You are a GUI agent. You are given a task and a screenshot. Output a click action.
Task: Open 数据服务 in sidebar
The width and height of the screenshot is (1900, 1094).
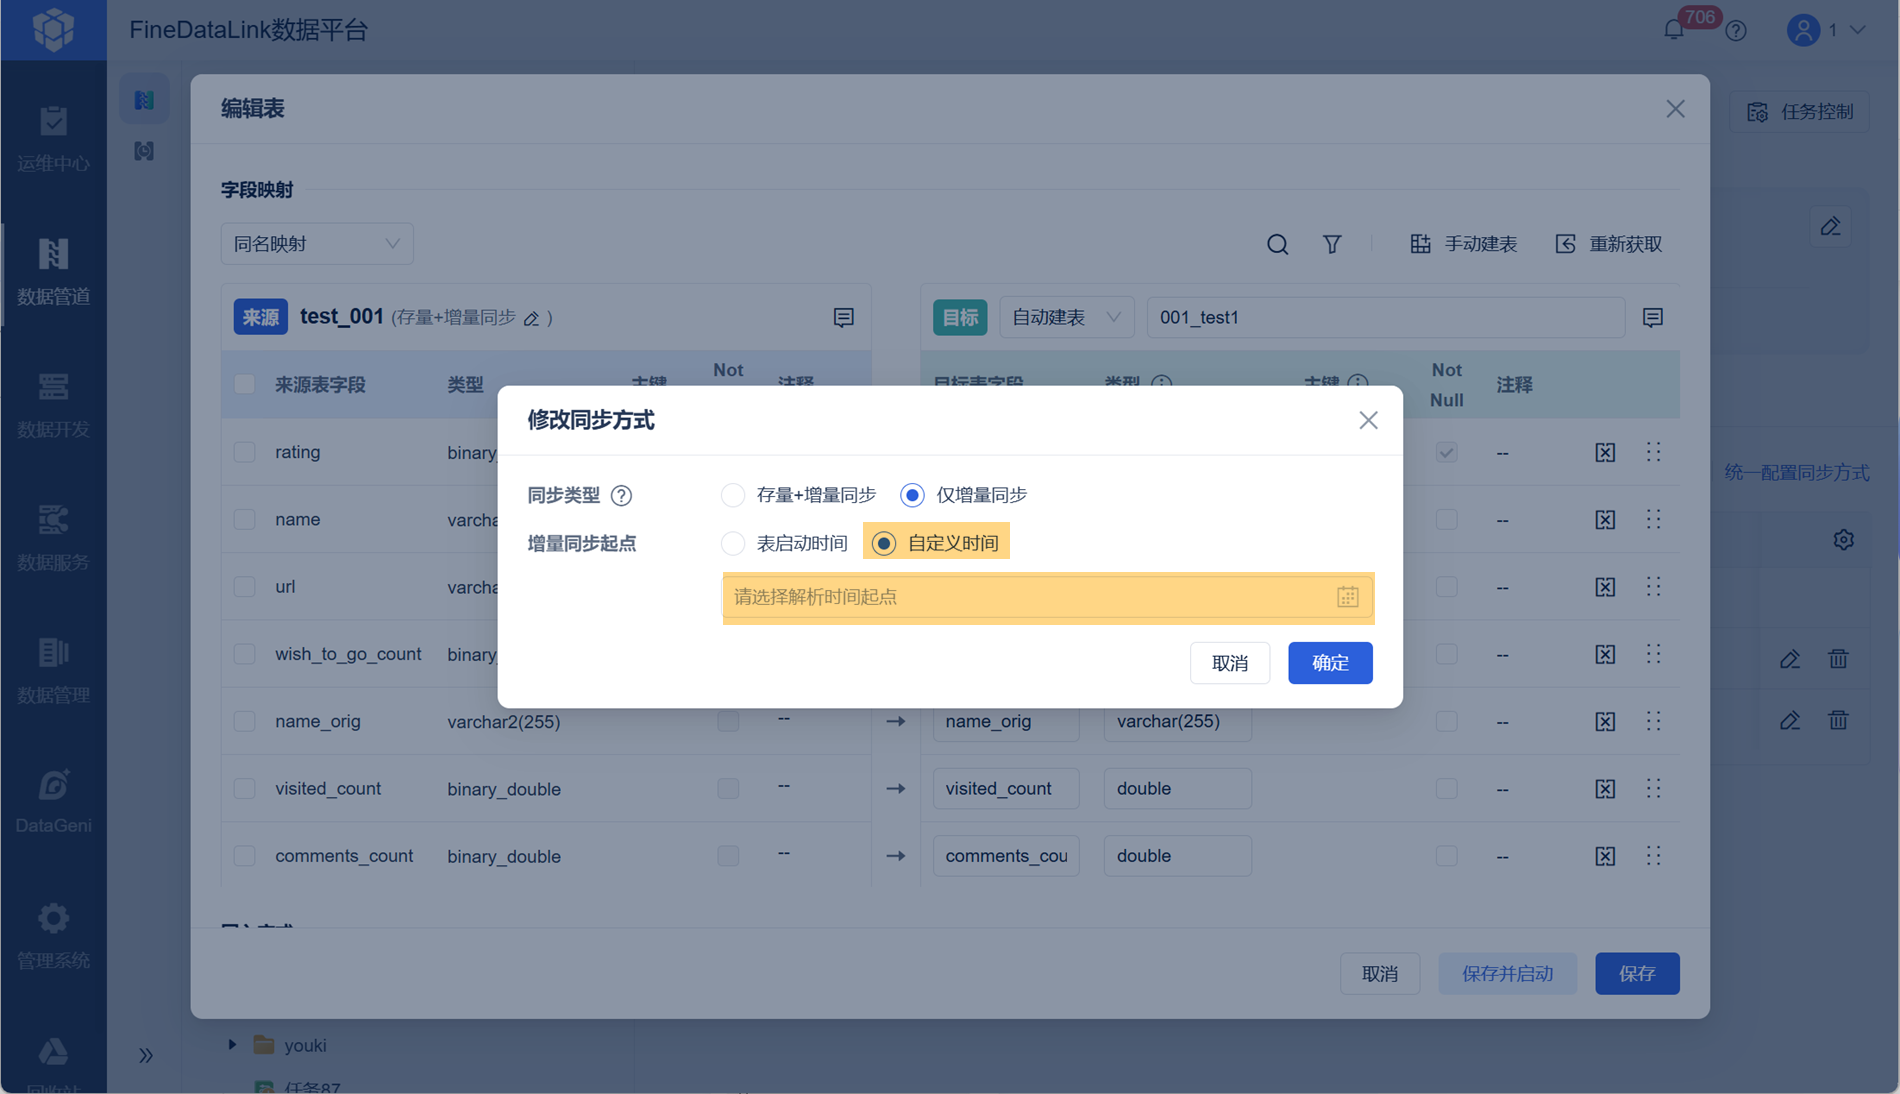53,538
